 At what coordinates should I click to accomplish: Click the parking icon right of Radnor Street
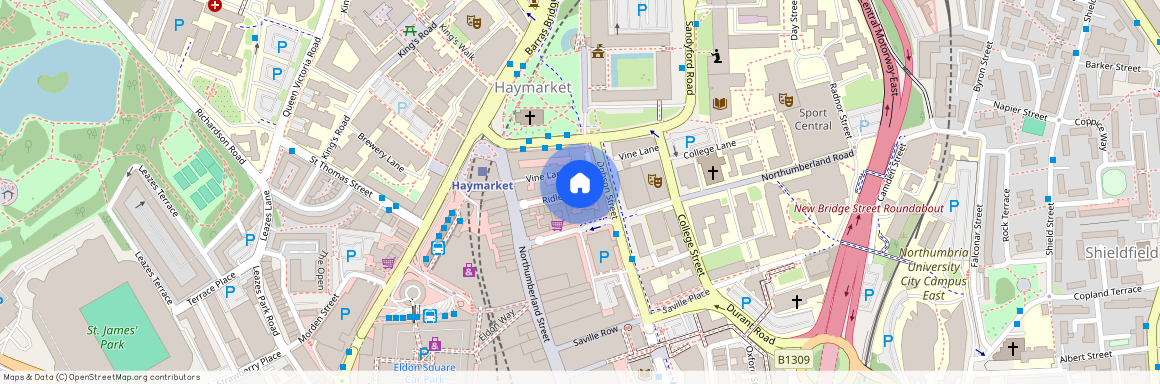pyautogui.click(x=864, y=125)
